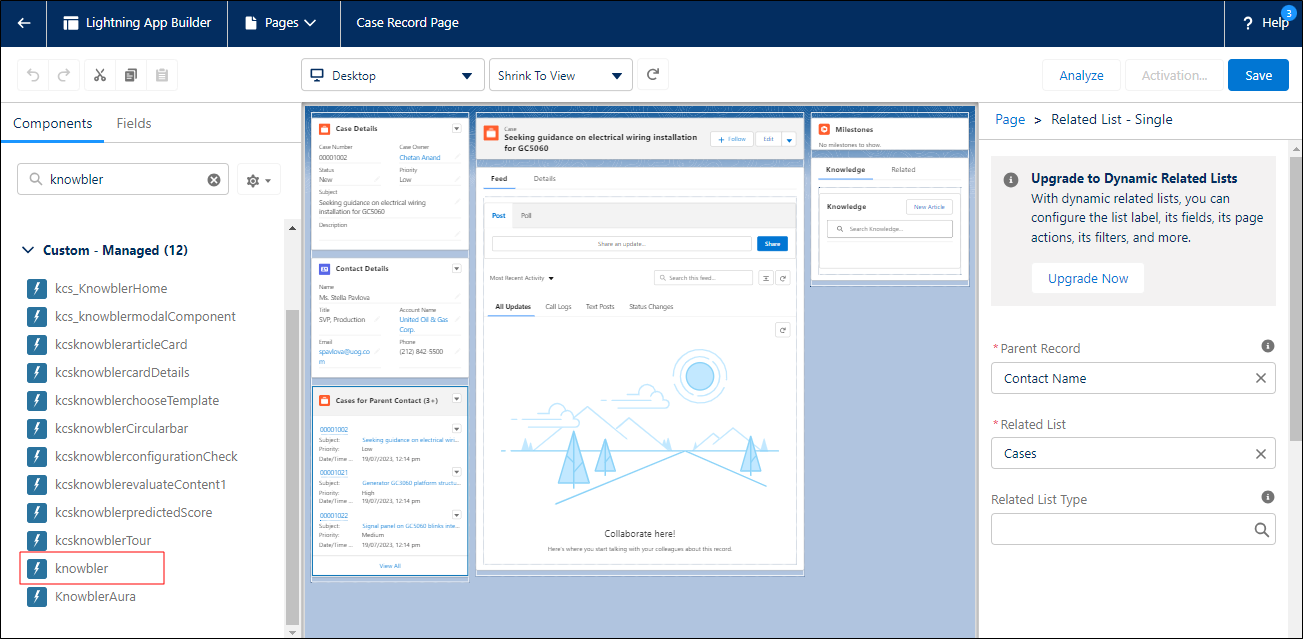Screen dimensions: 1303x639
Task: Click the View All link
Action: tap(390, 566)
